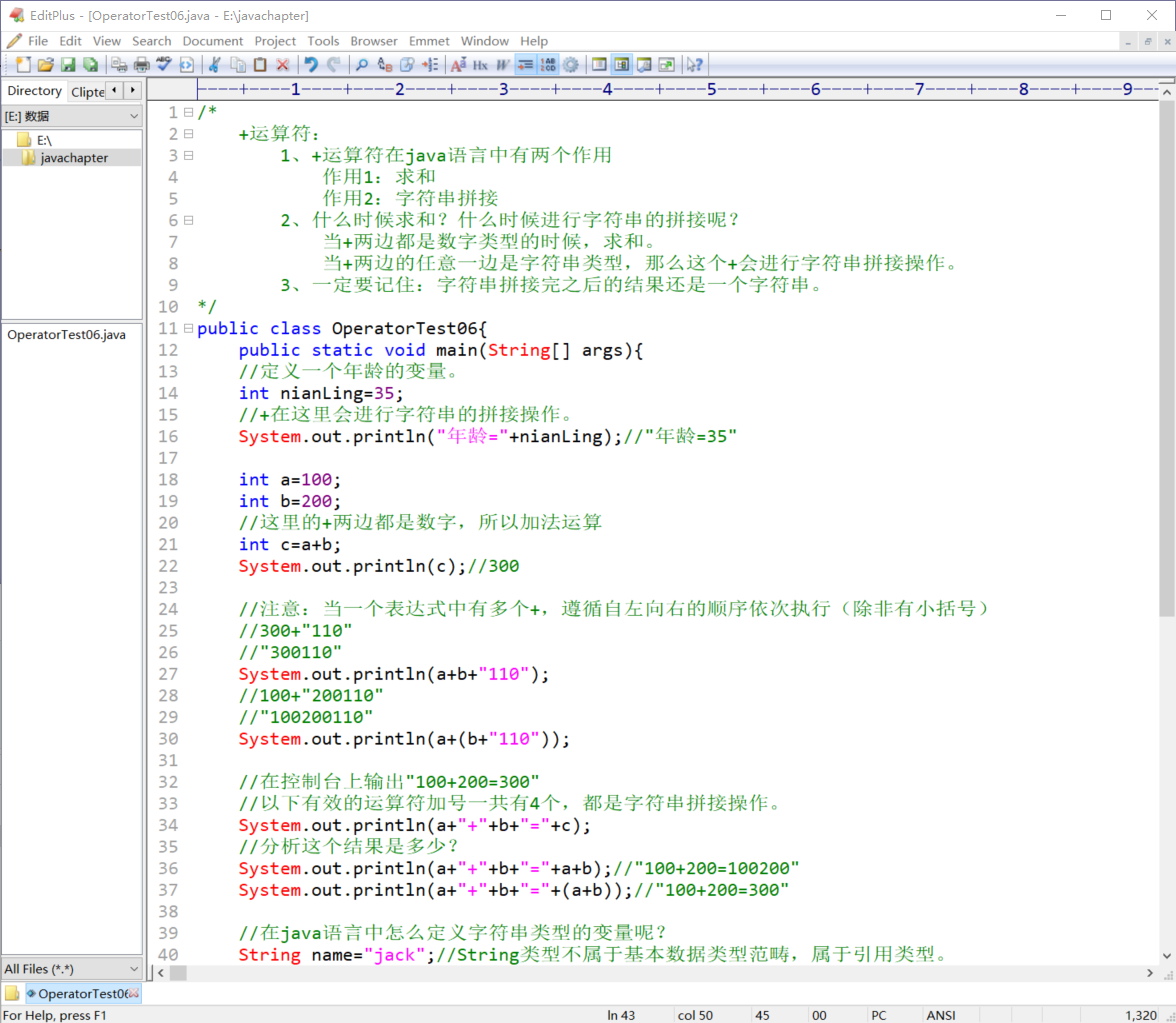
Task: Click the Save All toolbar icon
Action: [91, 65]
